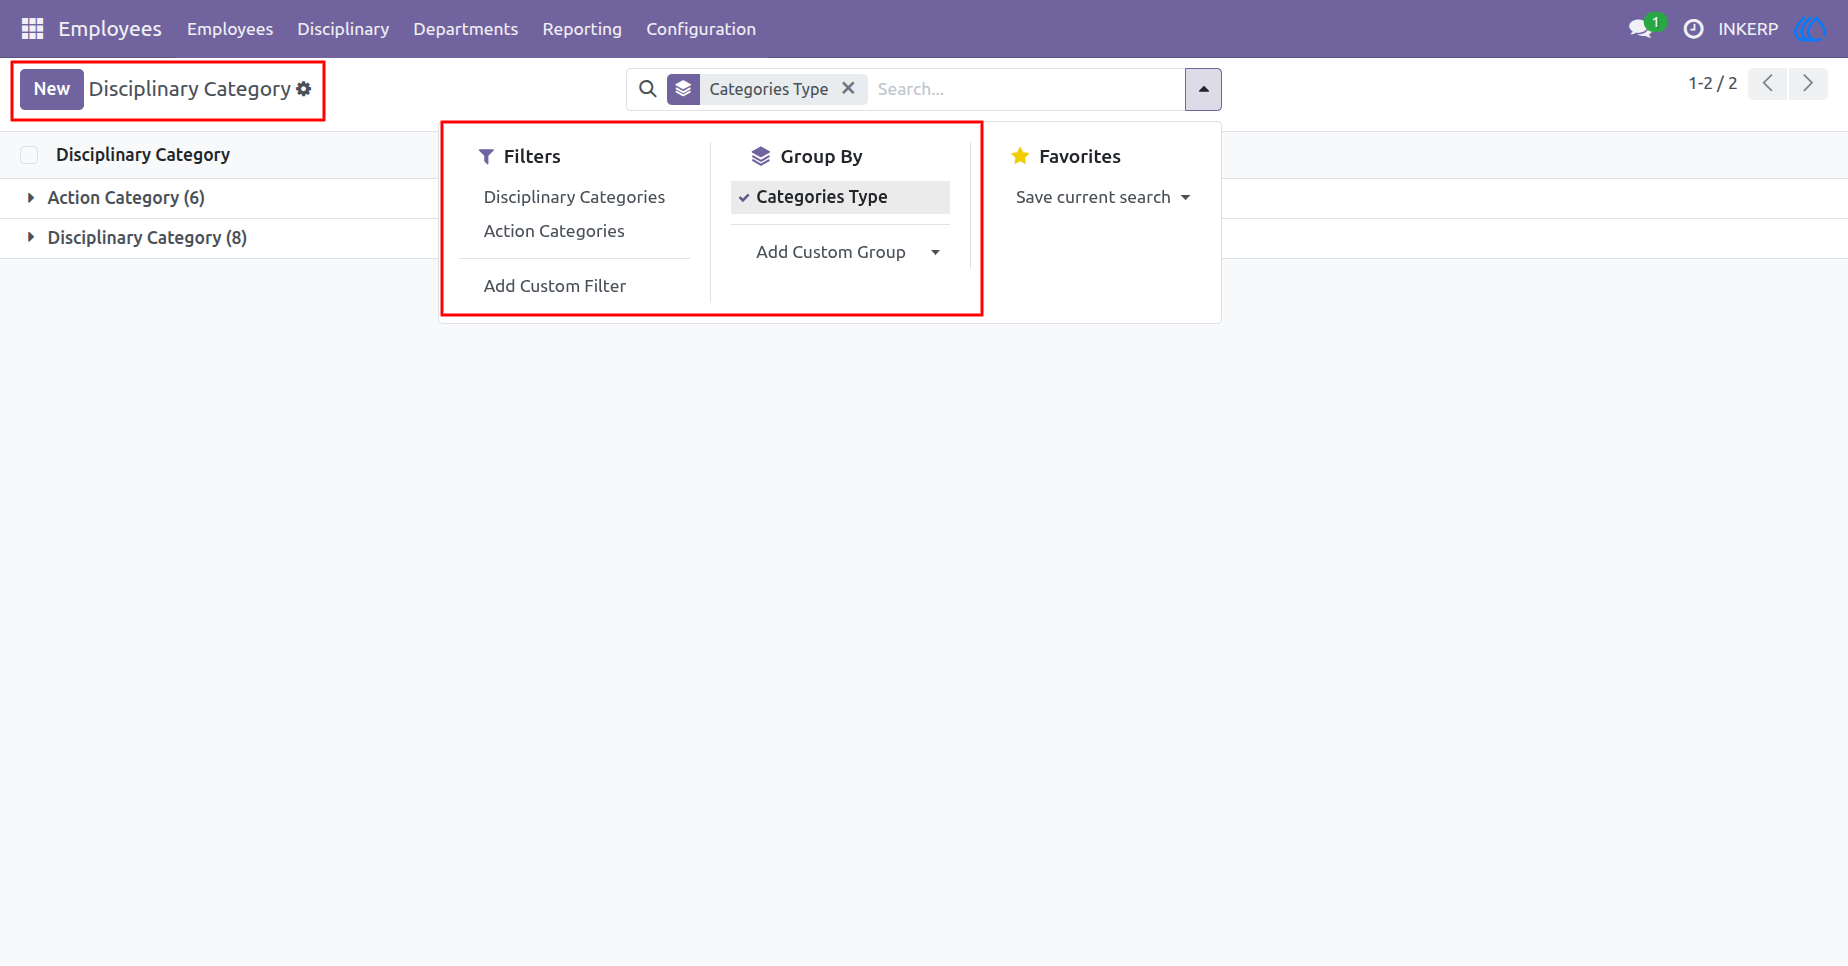This screenshot has width=1848, height=966.
Task: Click the magnifier search icon
Action: (648, 89)
